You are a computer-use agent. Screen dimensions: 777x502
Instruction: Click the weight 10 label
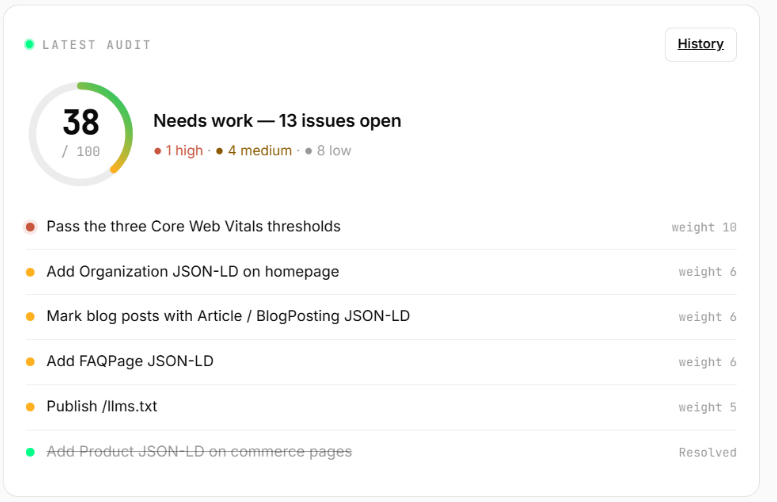point(704,227)
